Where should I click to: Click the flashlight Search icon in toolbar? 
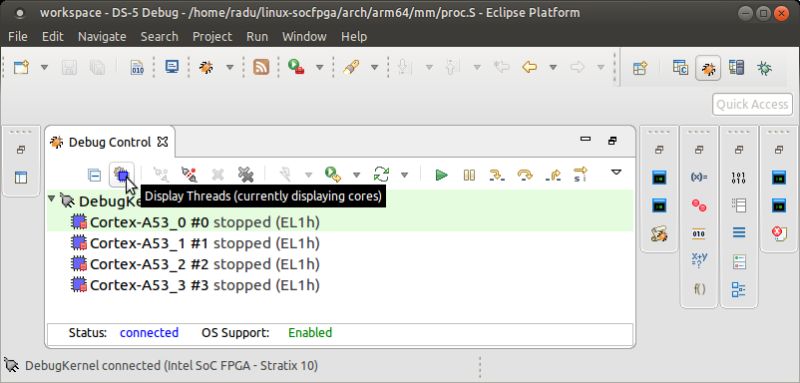tap(351, 67)
